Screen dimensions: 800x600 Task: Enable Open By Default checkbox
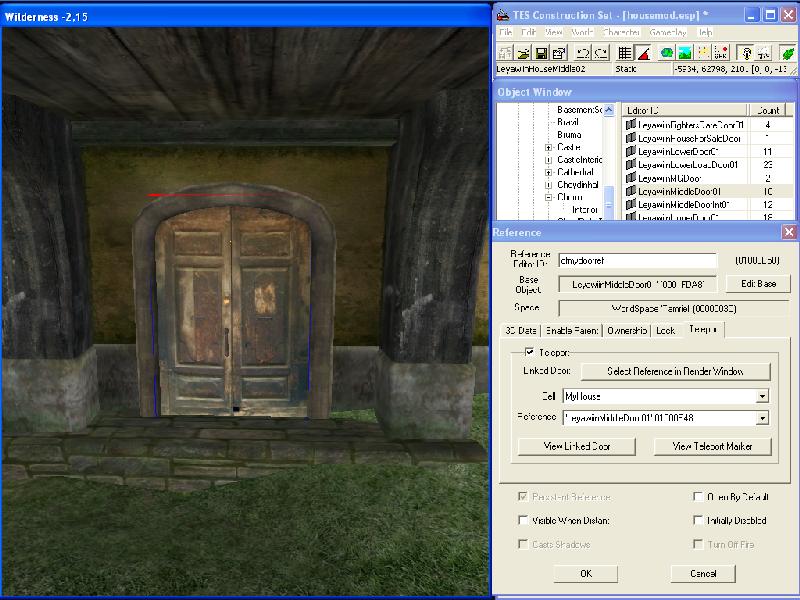pos(698,496)
